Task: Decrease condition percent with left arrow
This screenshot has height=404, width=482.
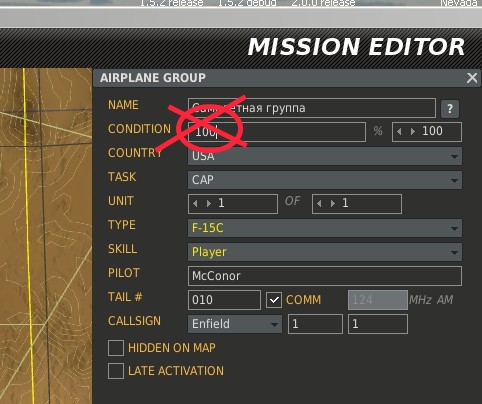Action: 399,132
